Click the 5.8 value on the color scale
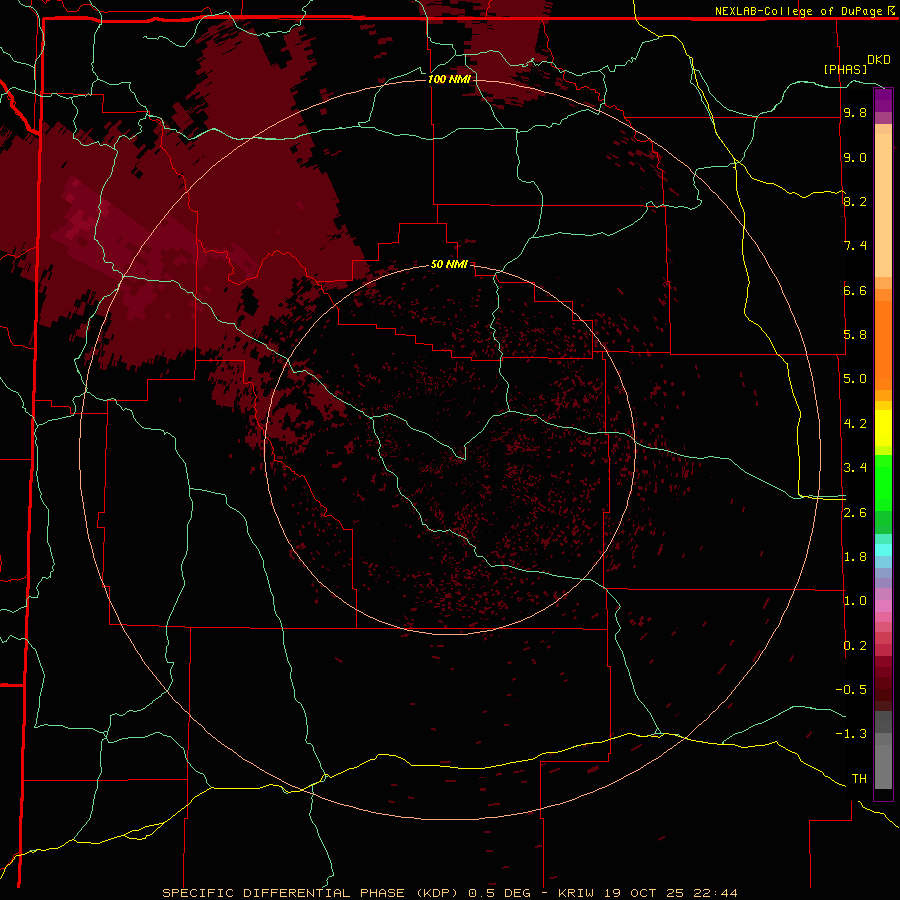The height and width of the screenshot is (900, 900). pyautogui.click(x=855, y=335)
